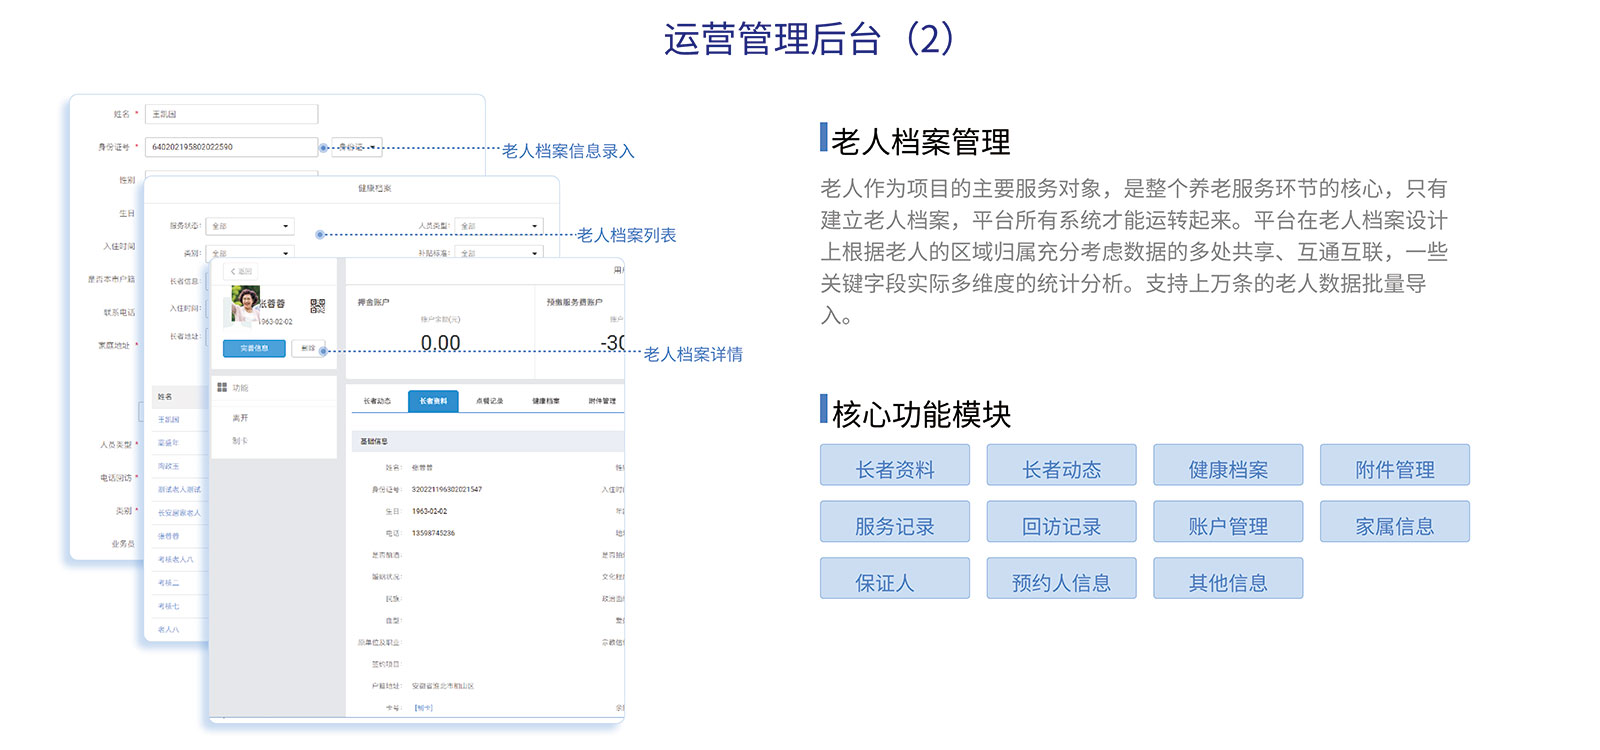The height and width of the screenshot is (750, 1600).
Task: Click the birthday value 1963-02-02 in 基础信息
Action: [x=430, y=511]
